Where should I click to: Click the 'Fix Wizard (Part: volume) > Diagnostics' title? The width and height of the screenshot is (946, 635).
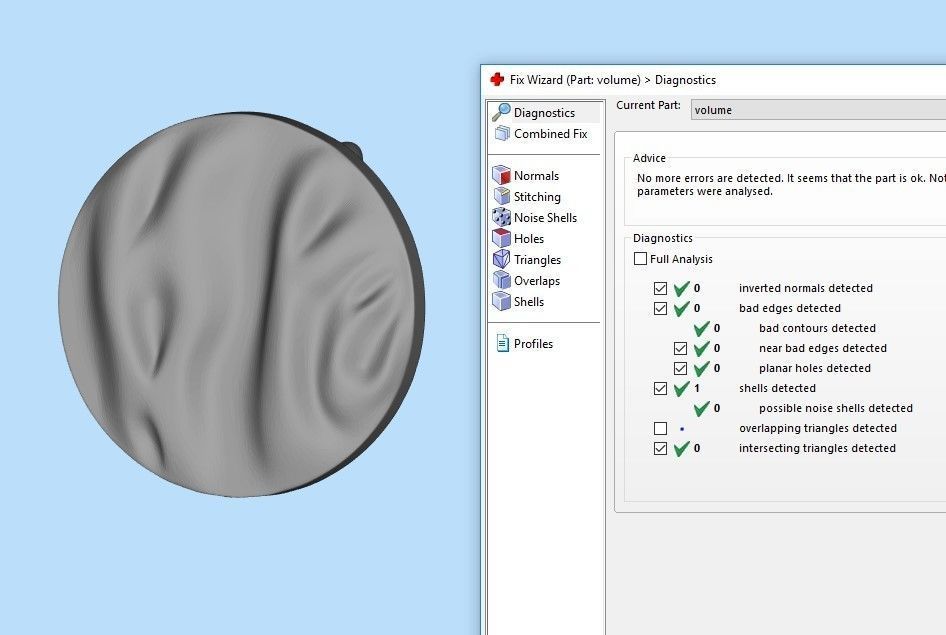pyautogui.click(x=612, y=80)
